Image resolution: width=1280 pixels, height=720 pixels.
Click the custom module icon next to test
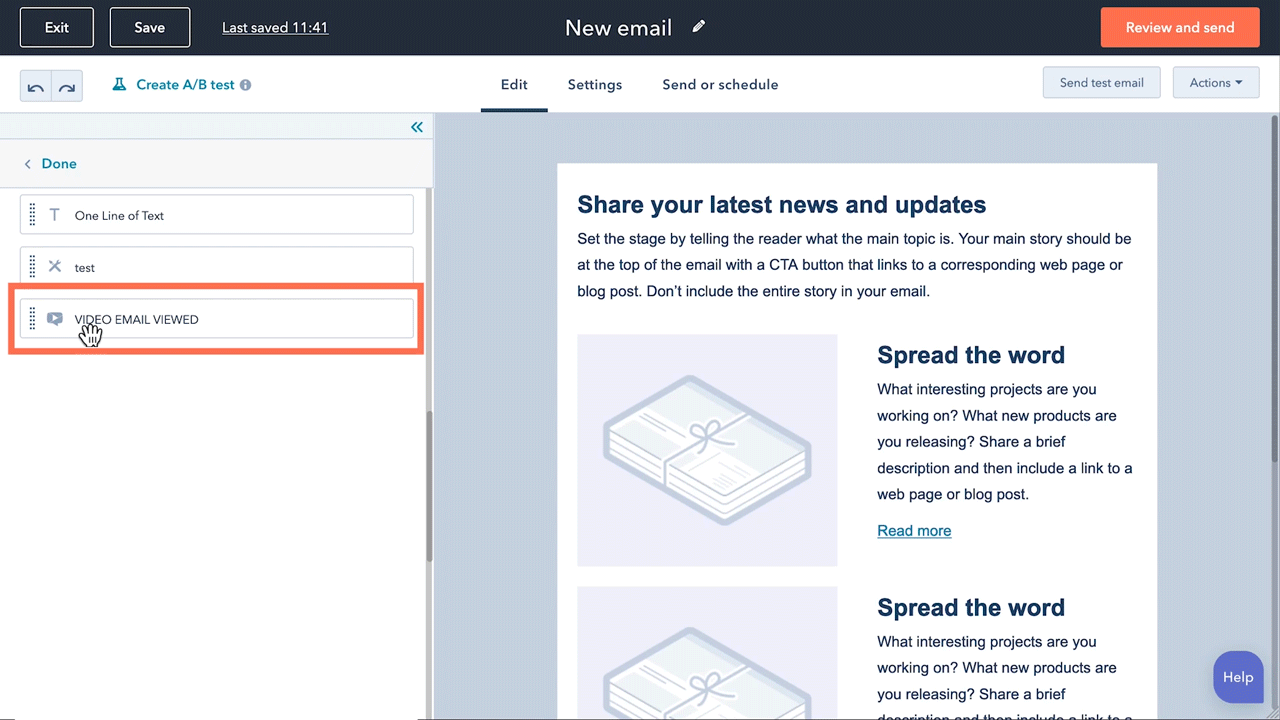(55, 267)
